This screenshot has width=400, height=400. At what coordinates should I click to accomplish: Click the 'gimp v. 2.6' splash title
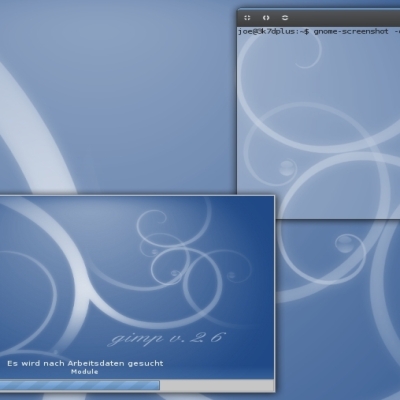166,338
